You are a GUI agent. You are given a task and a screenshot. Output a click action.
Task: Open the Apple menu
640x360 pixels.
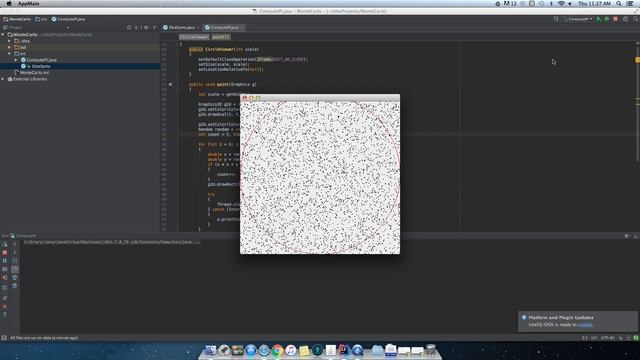[x=9, y=4]
